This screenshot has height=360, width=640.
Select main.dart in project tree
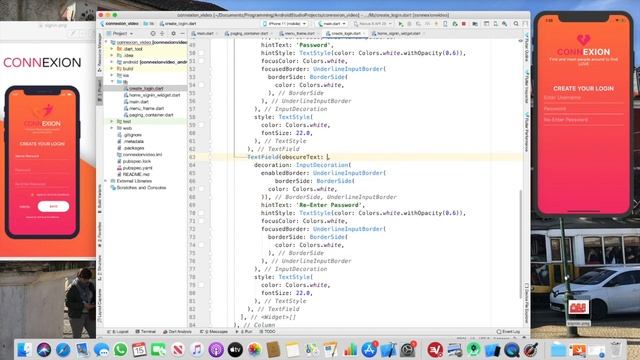pyautogui.click(x=139, y=102)
